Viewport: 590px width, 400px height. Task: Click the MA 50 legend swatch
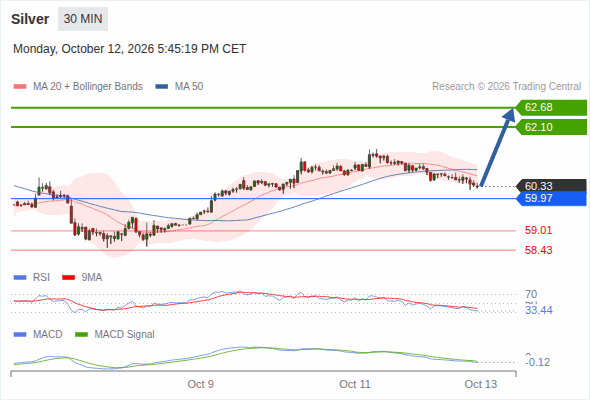[161, 87]
